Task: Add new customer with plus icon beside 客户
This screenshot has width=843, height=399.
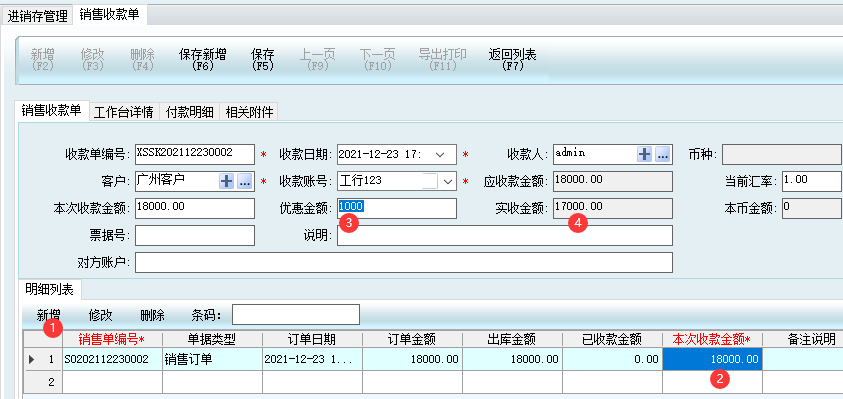Action: (x=226, y=181)
